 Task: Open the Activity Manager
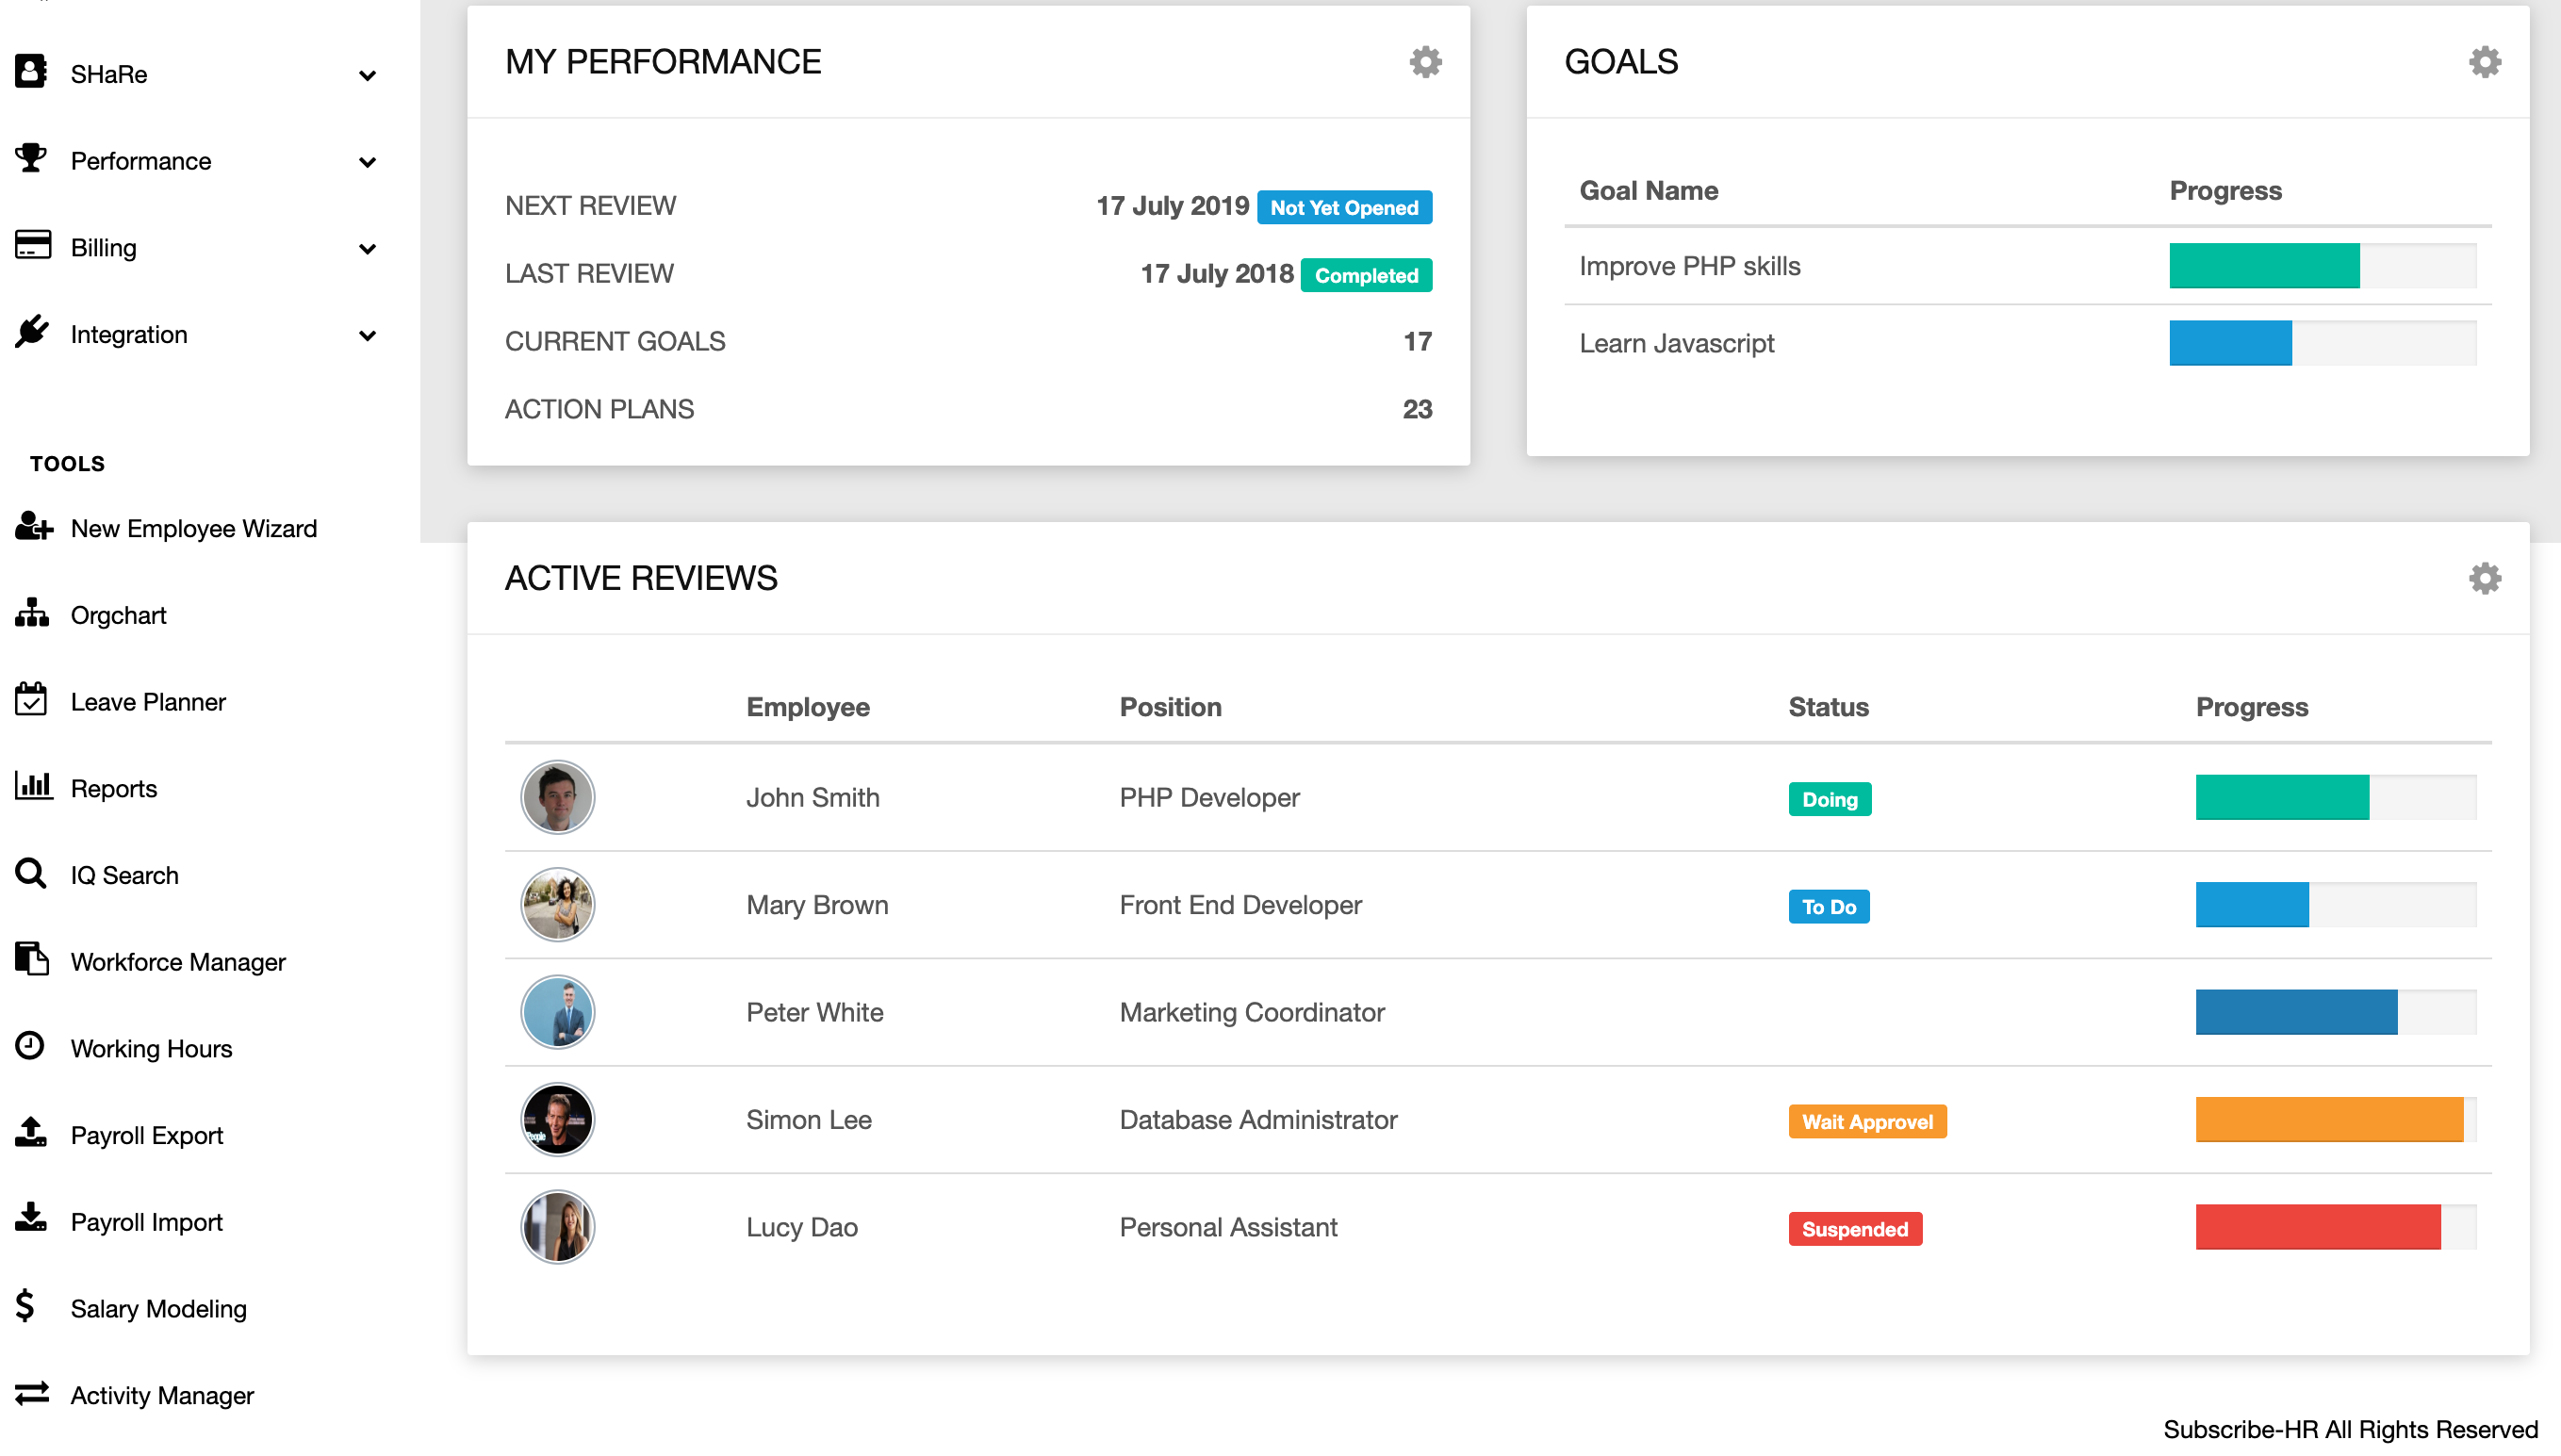(x=162, y=1394)
